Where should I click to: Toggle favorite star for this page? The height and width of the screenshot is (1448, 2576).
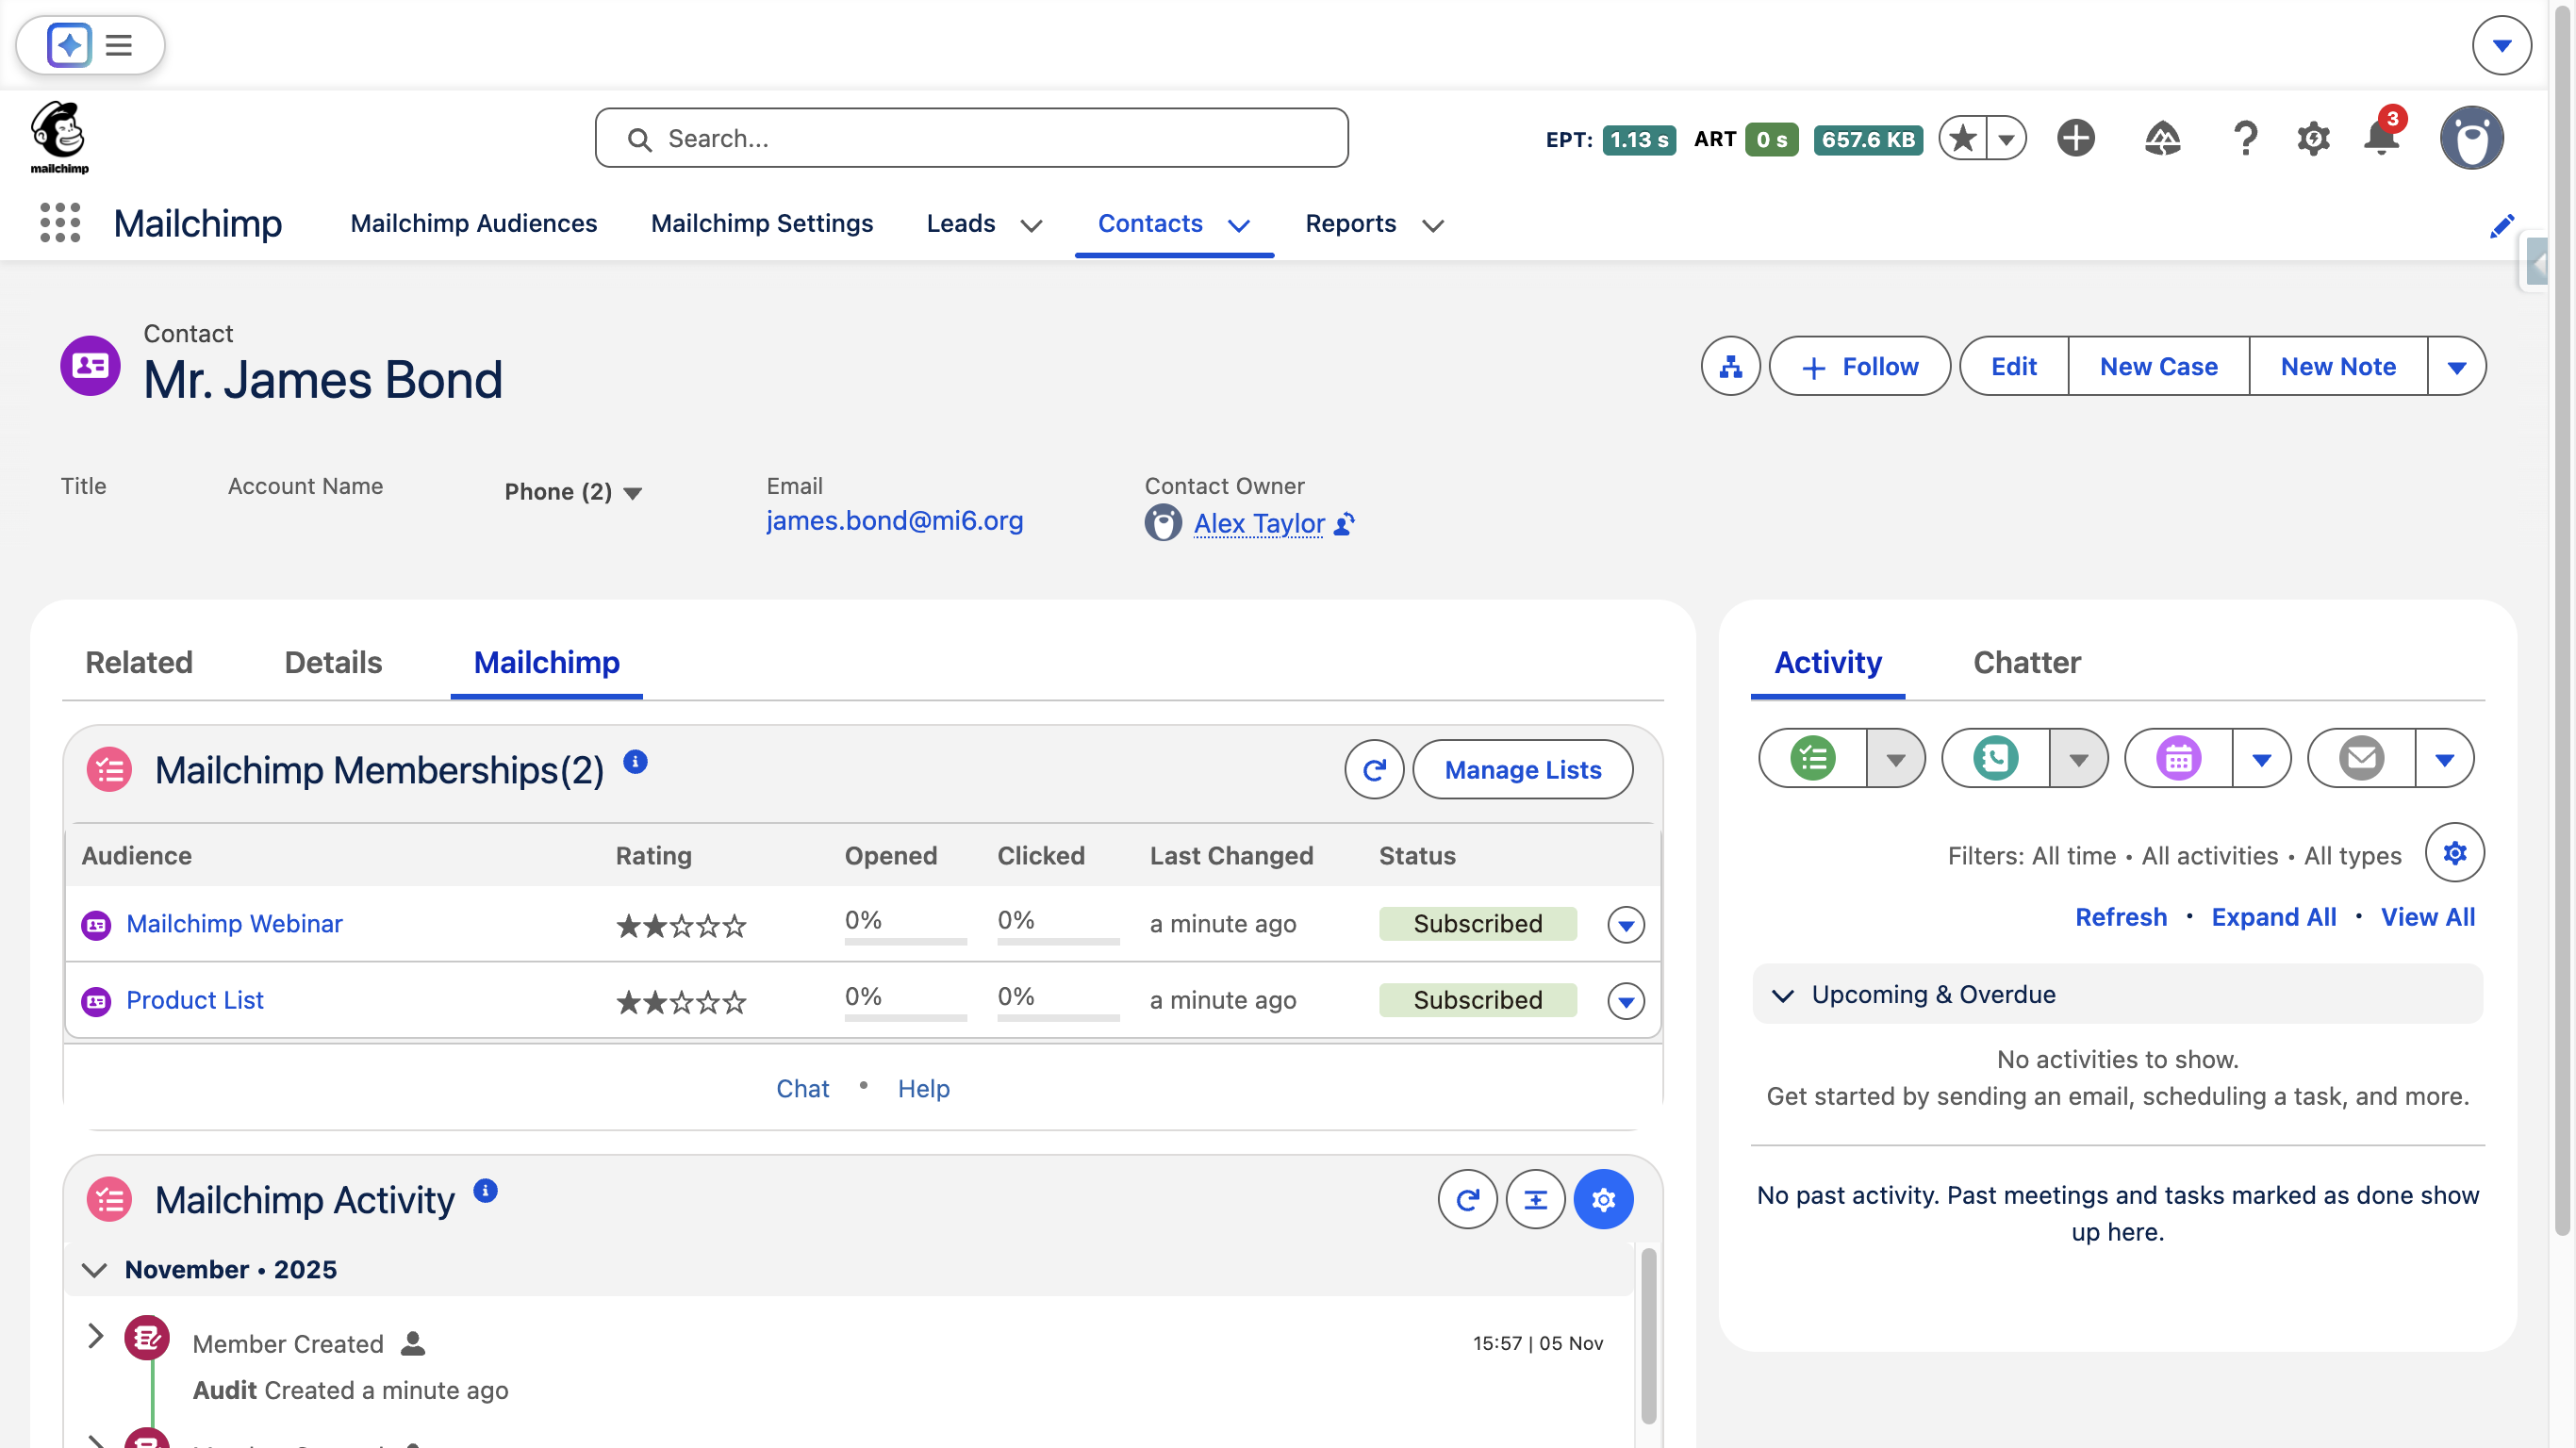[1963, 137]
